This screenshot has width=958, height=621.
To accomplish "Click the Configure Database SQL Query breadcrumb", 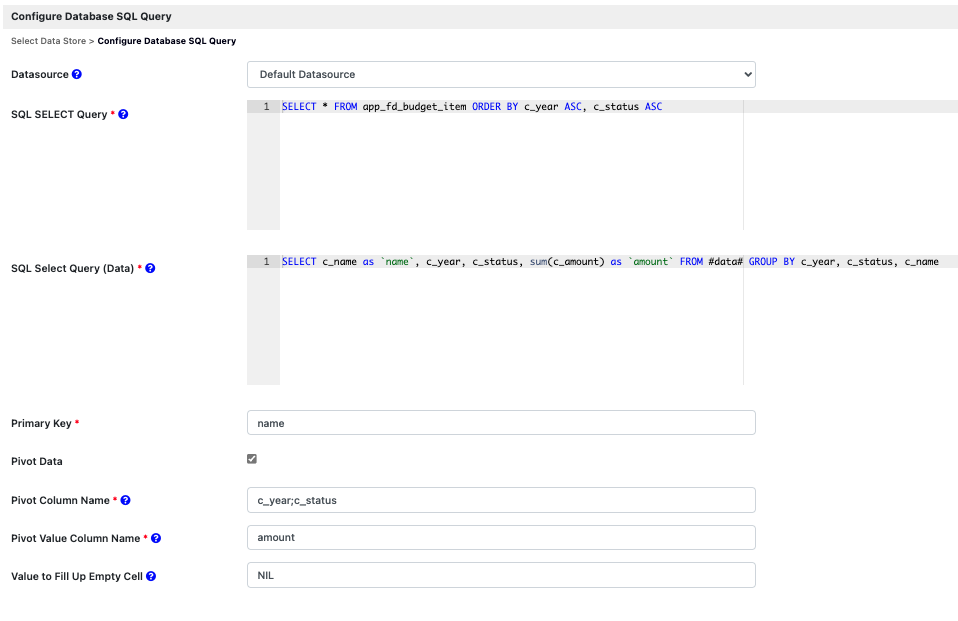I will point(167,41).
